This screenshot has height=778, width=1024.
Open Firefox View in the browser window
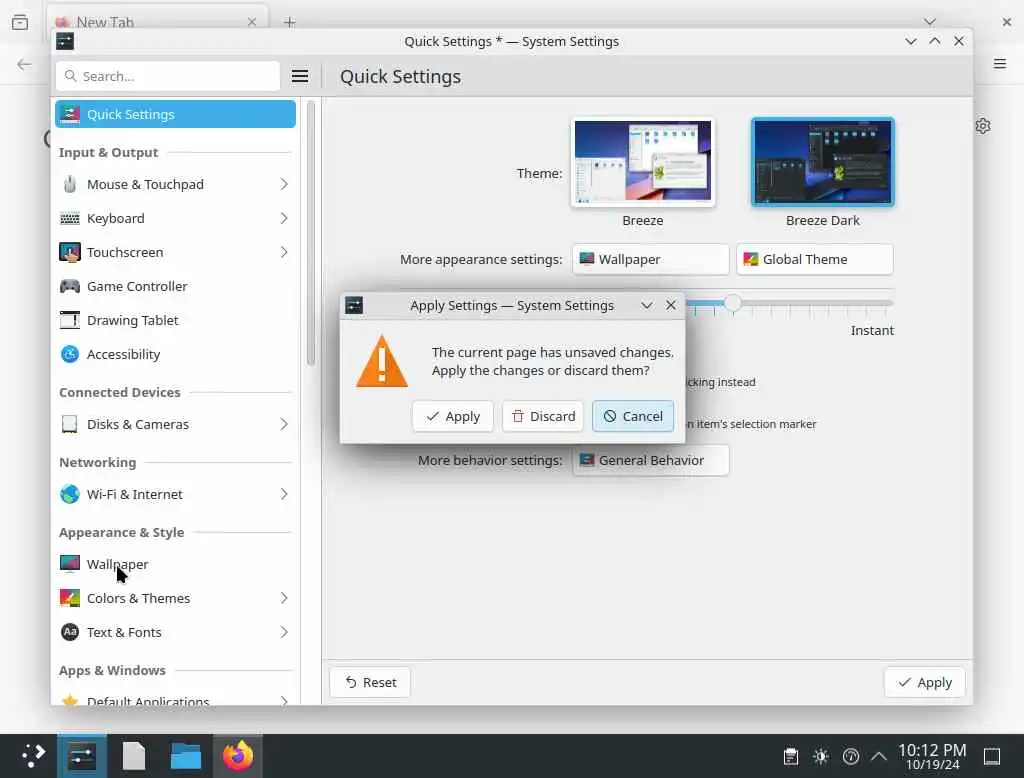point(20,22)
